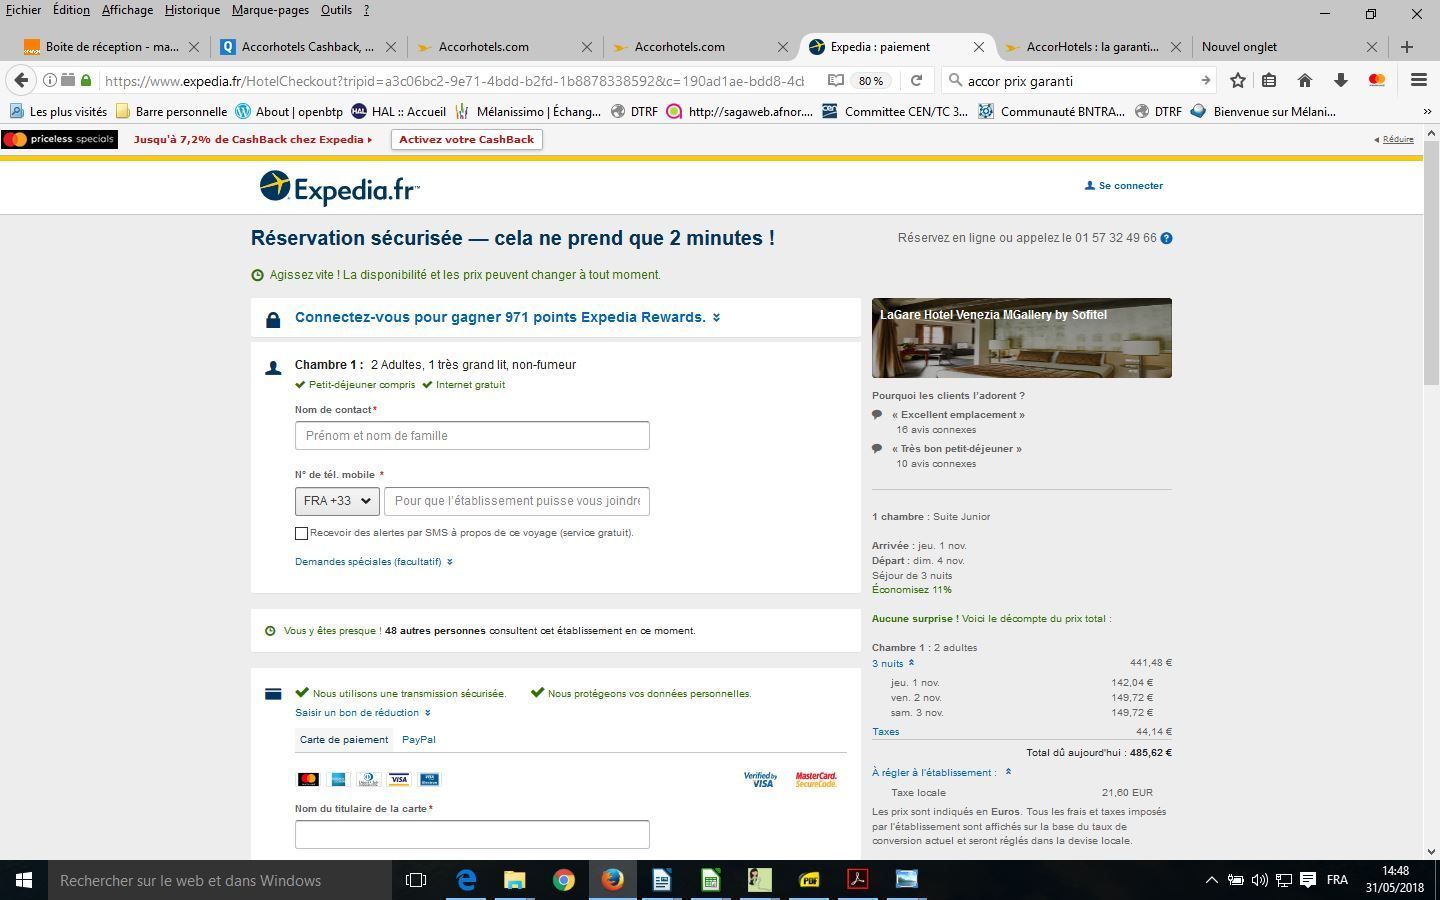1440x900 pixels.
Task: Click the Nom de contact input field
Action: 472,436
